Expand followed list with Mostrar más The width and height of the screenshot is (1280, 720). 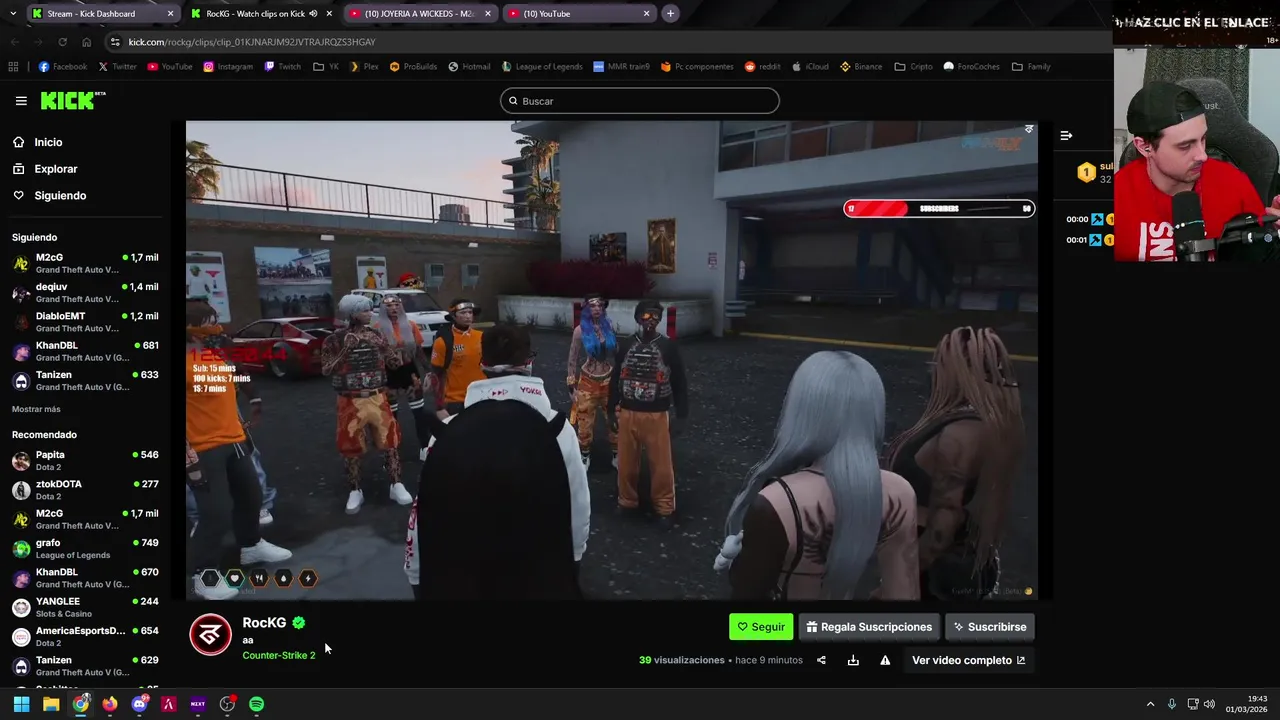click(36, 409)
